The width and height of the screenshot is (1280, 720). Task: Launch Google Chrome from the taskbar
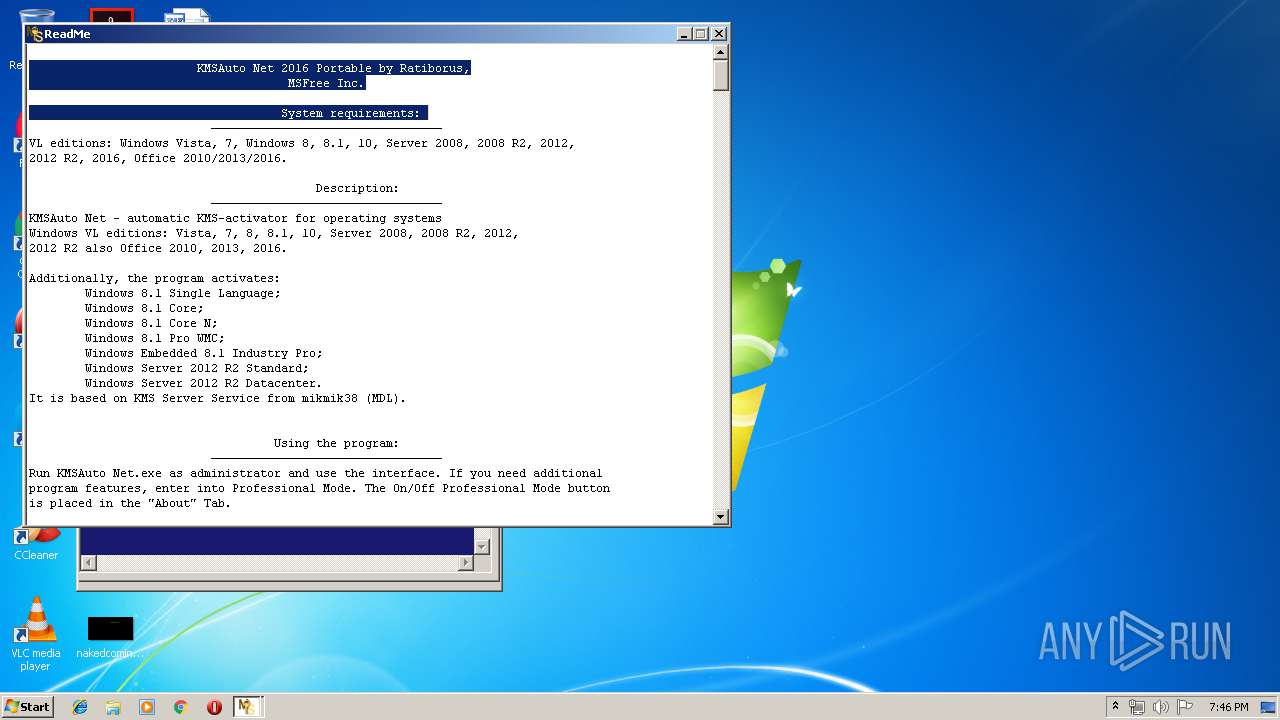(x=180, y=707)
